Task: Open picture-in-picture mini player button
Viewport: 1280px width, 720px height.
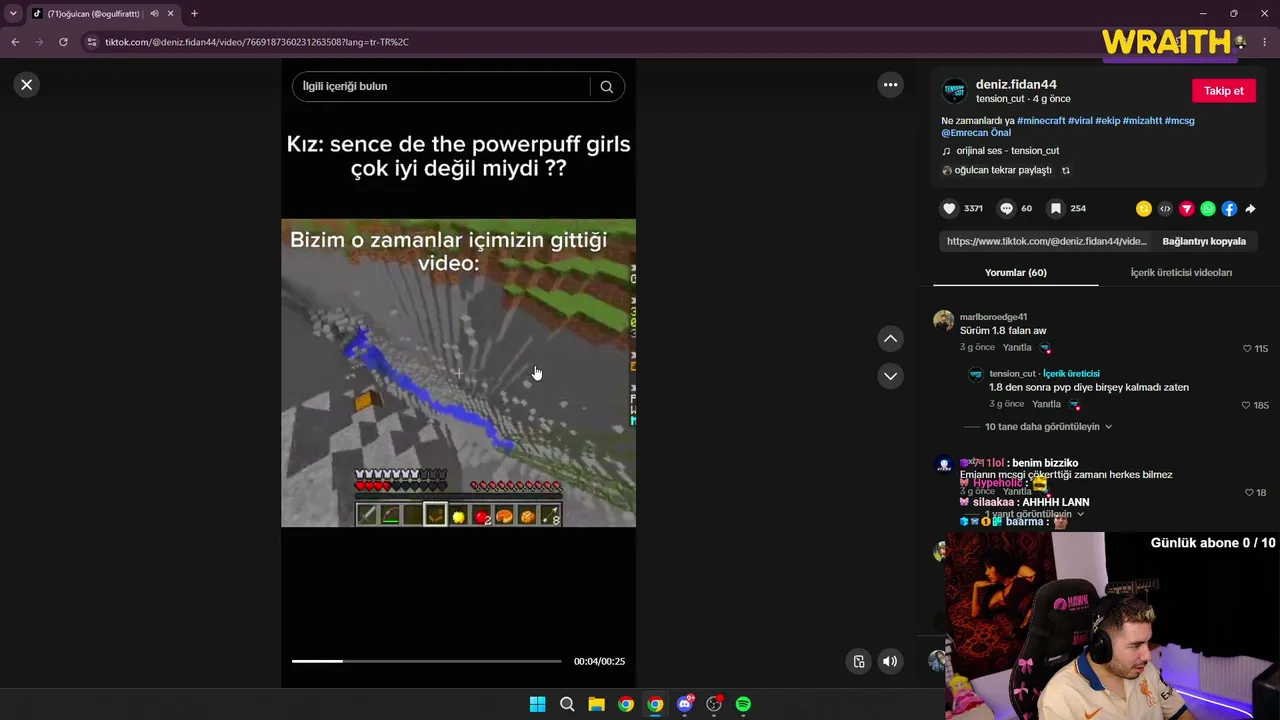Action: coord(858,662)
